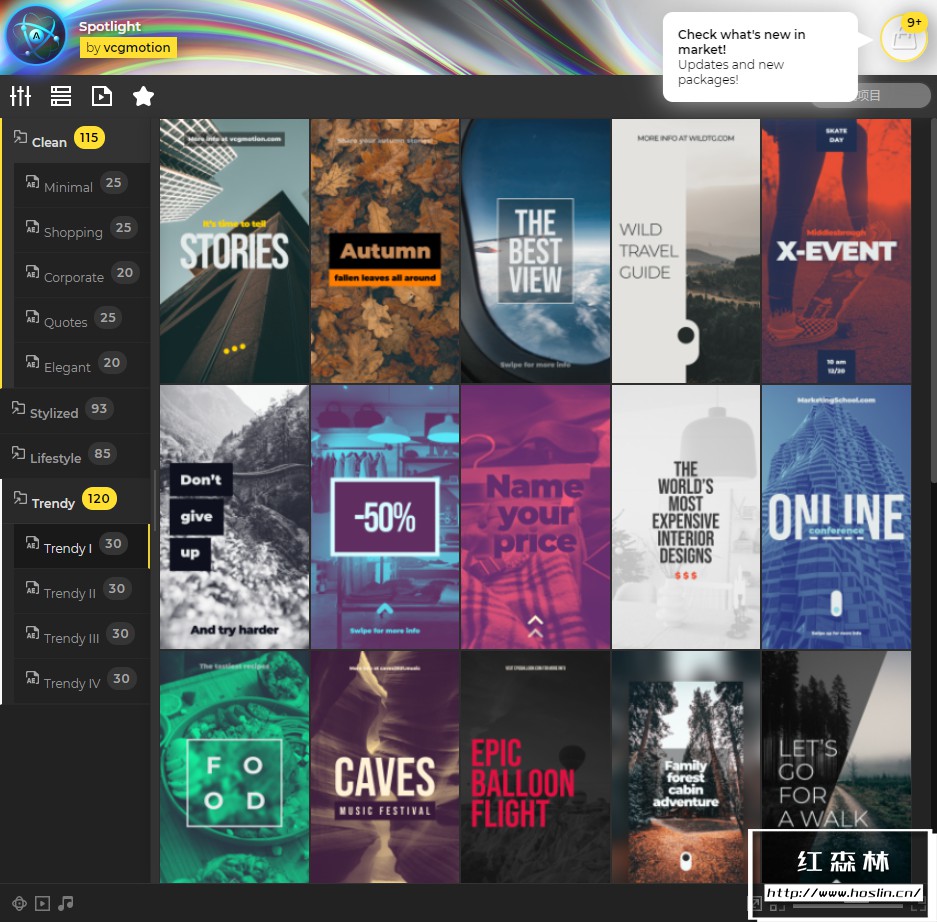Open the video preview file icon
Screen dimensions: 937x922
[102, 96]
